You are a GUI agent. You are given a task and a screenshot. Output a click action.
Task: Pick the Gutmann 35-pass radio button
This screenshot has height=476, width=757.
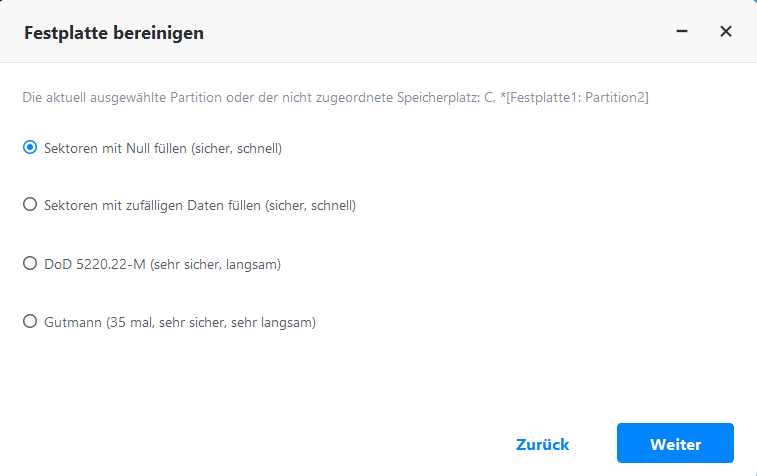30,322
